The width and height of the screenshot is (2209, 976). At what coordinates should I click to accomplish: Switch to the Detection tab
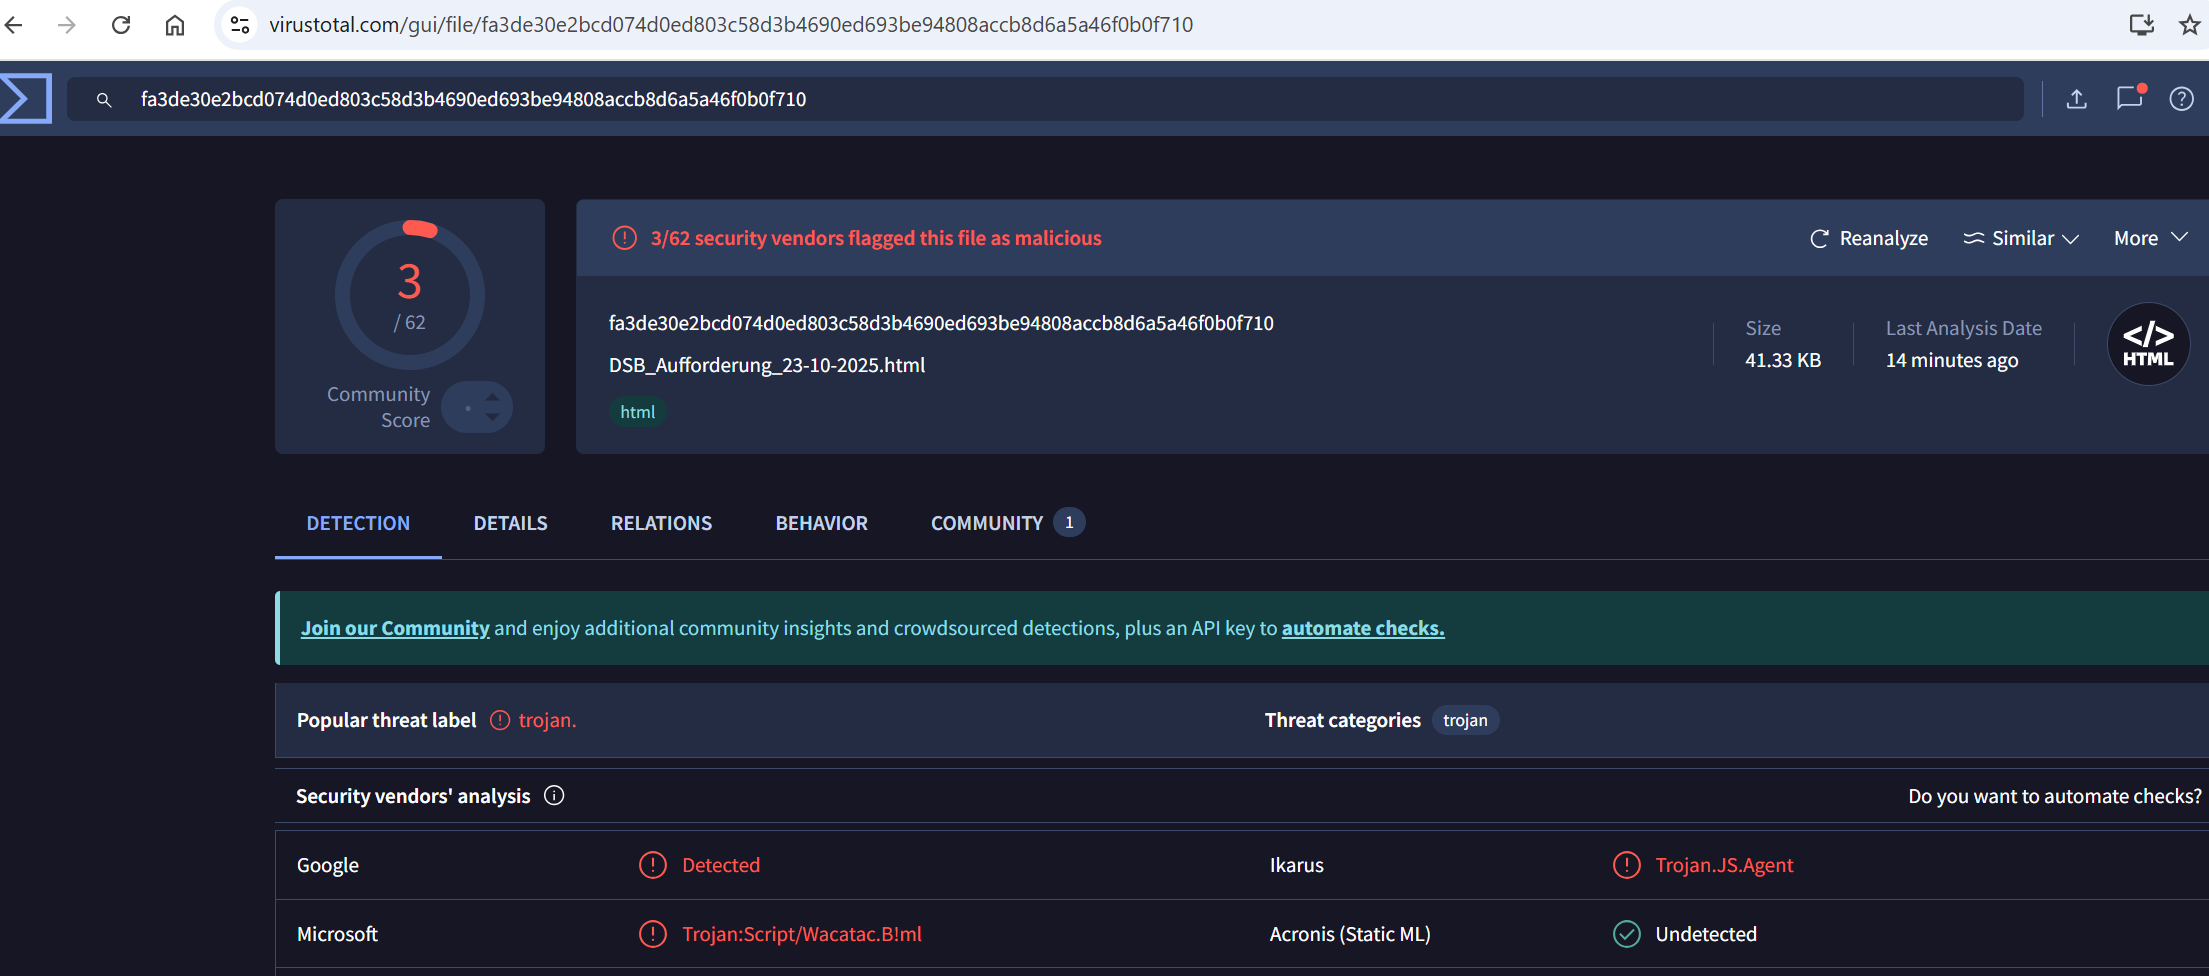[358, 523]
